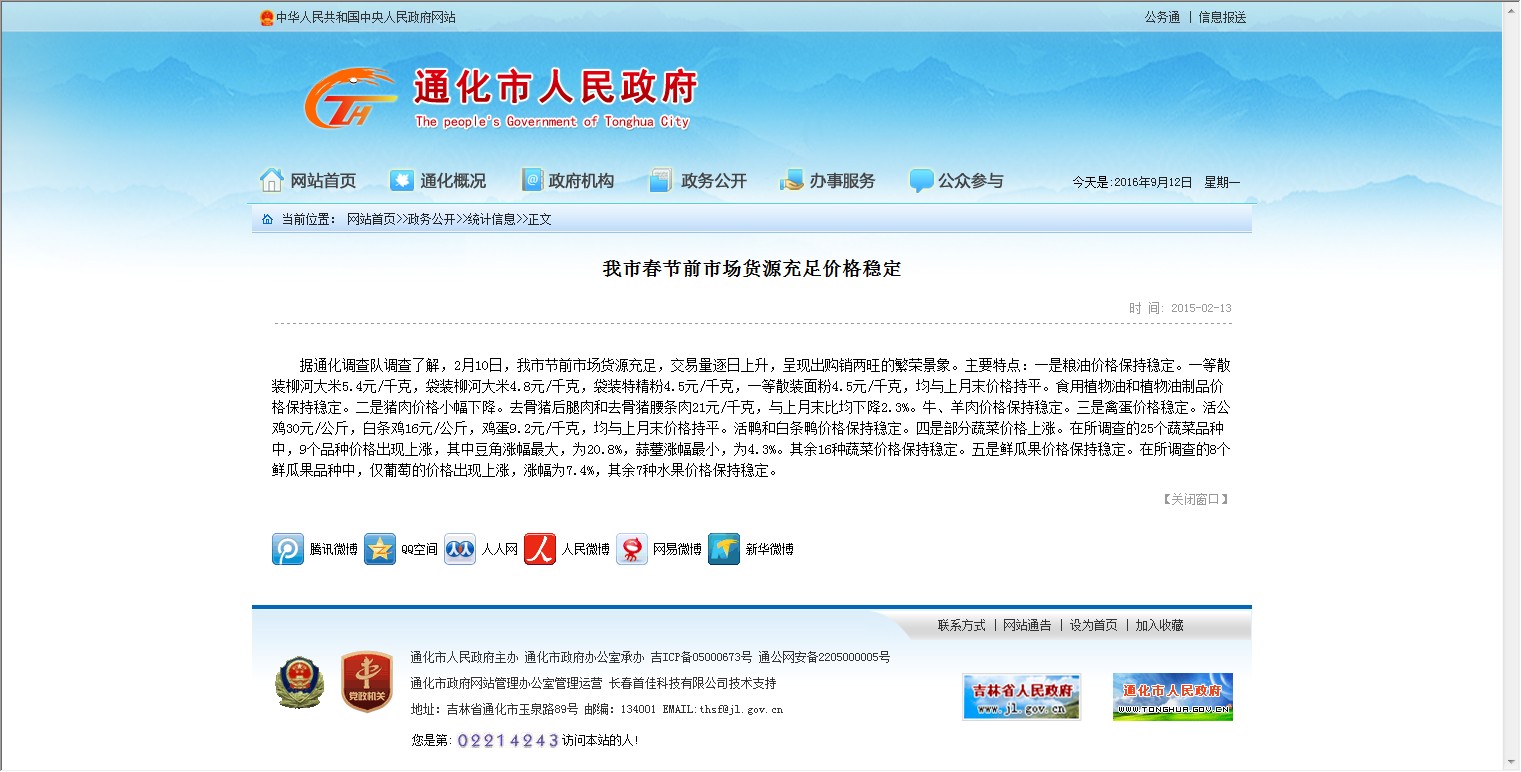Click the police badge icon in footer
The height and width of the screenshot is (772, 1521).
[x=299, y=682]
